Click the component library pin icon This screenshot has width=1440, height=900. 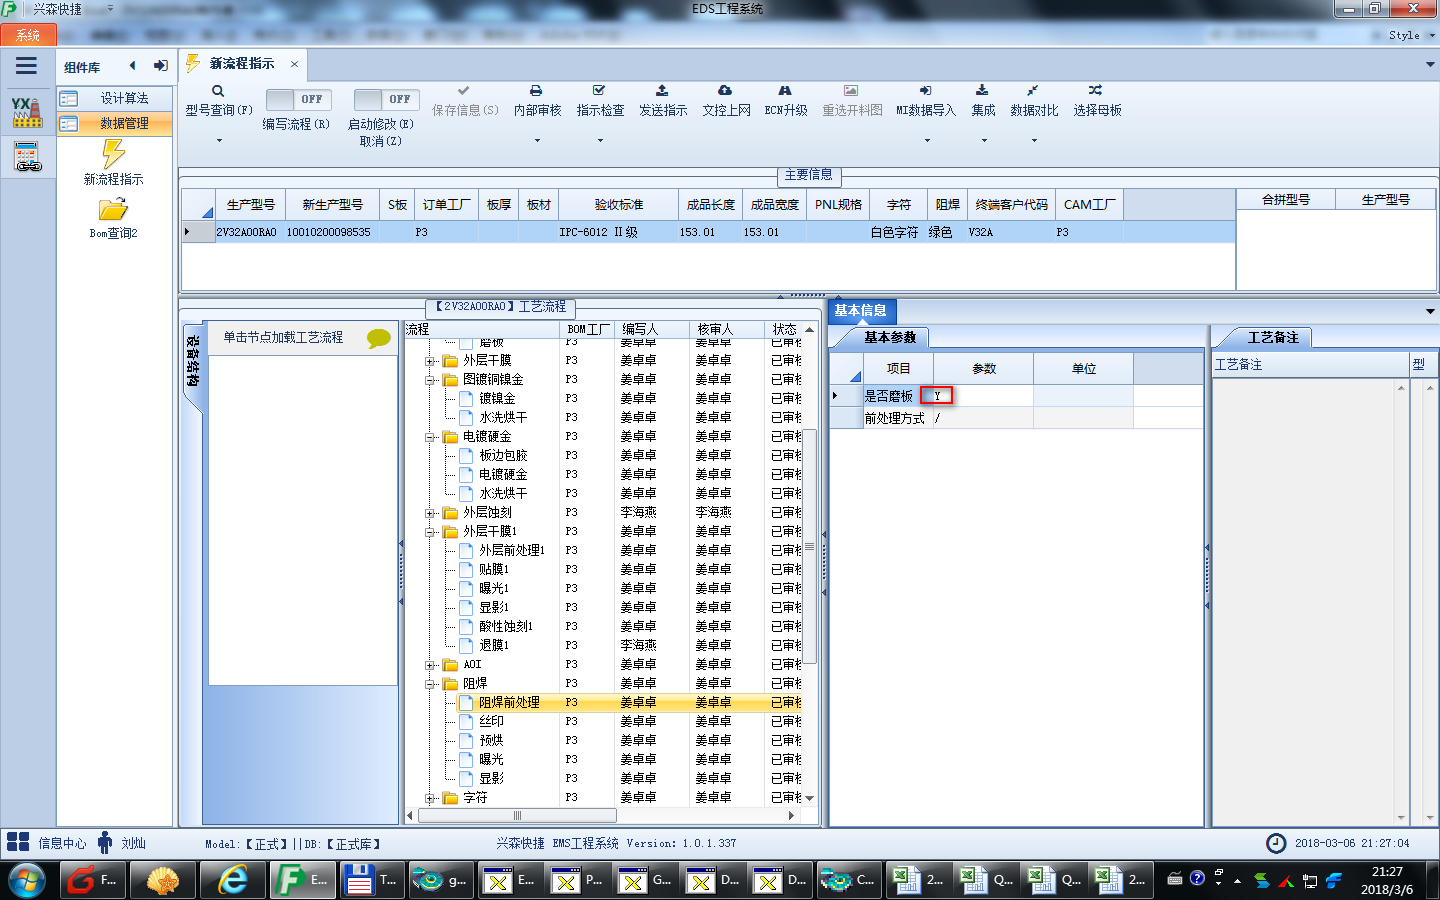tap(160, 66)
